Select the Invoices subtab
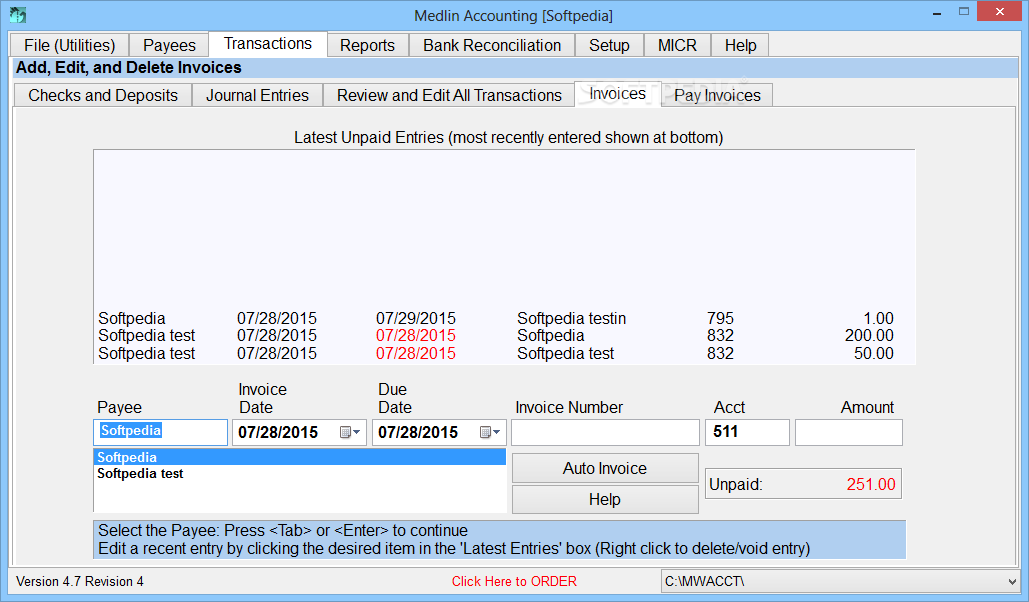The image size is (1029, 602). point(618,94)
